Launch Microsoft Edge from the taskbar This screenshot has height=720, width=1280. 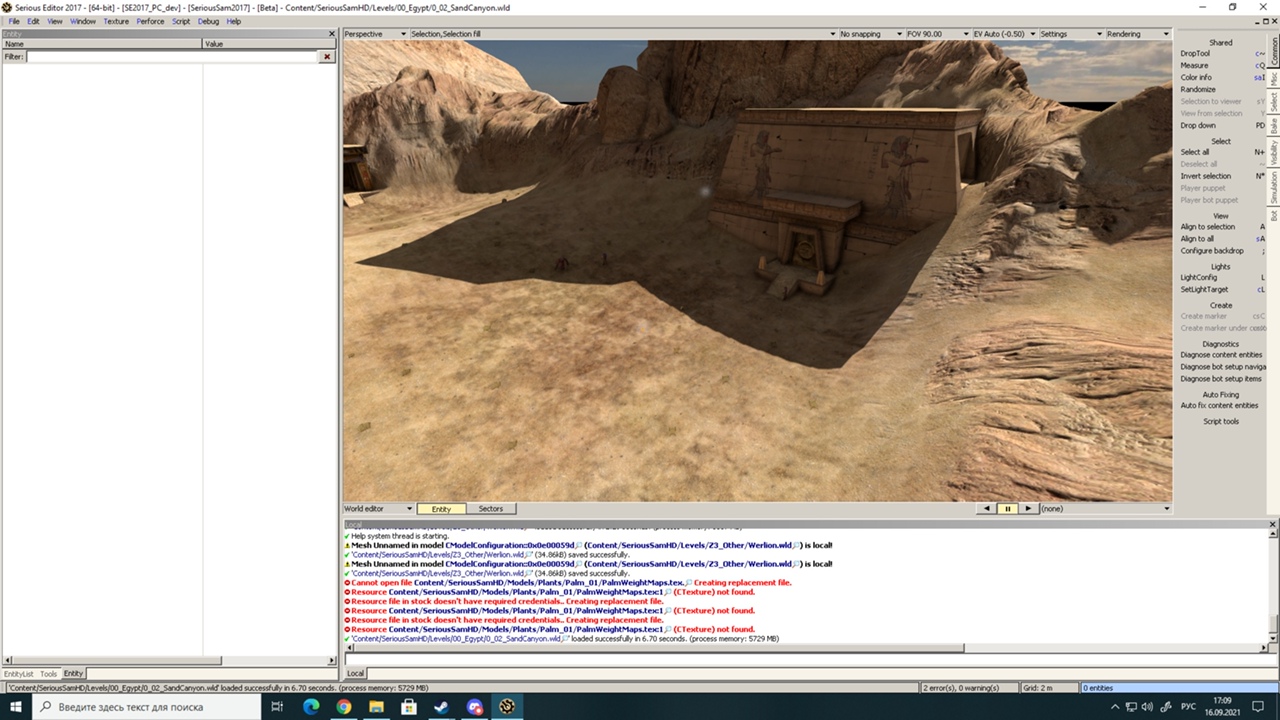pyautogui.click(x=311, y=707)
